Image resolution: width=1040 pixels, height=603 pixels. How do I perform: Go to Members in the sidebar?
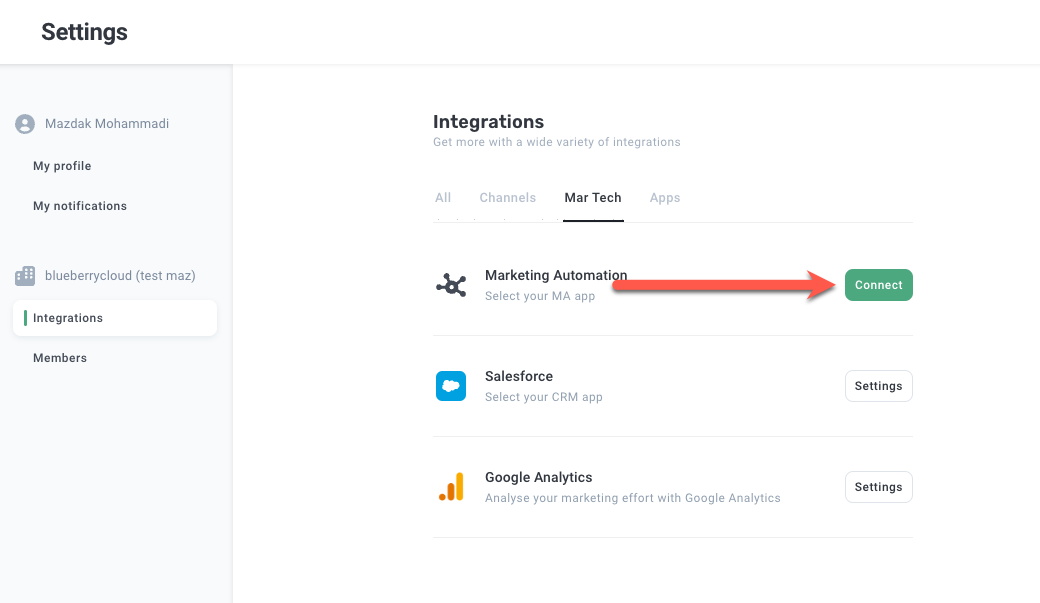click(x=60, y=358)
